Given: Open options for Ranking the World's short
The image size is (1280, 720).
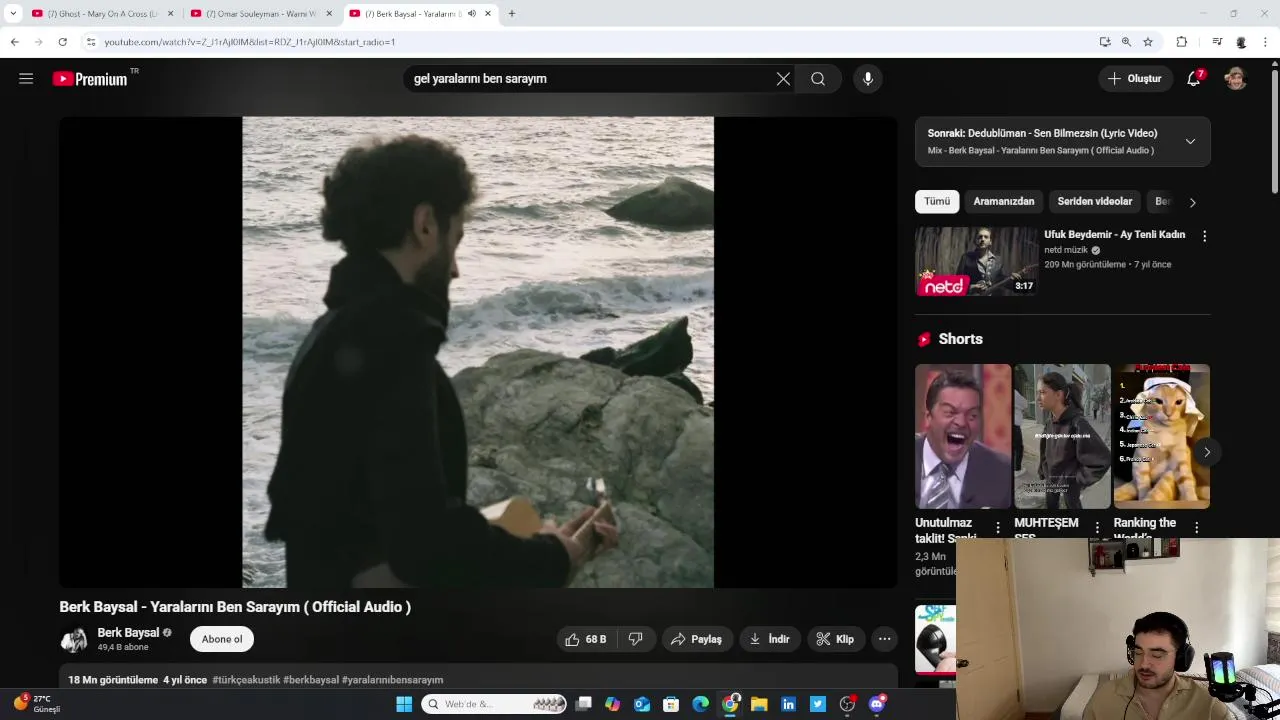Looking at the screenshot, I should click(1196, 527).
